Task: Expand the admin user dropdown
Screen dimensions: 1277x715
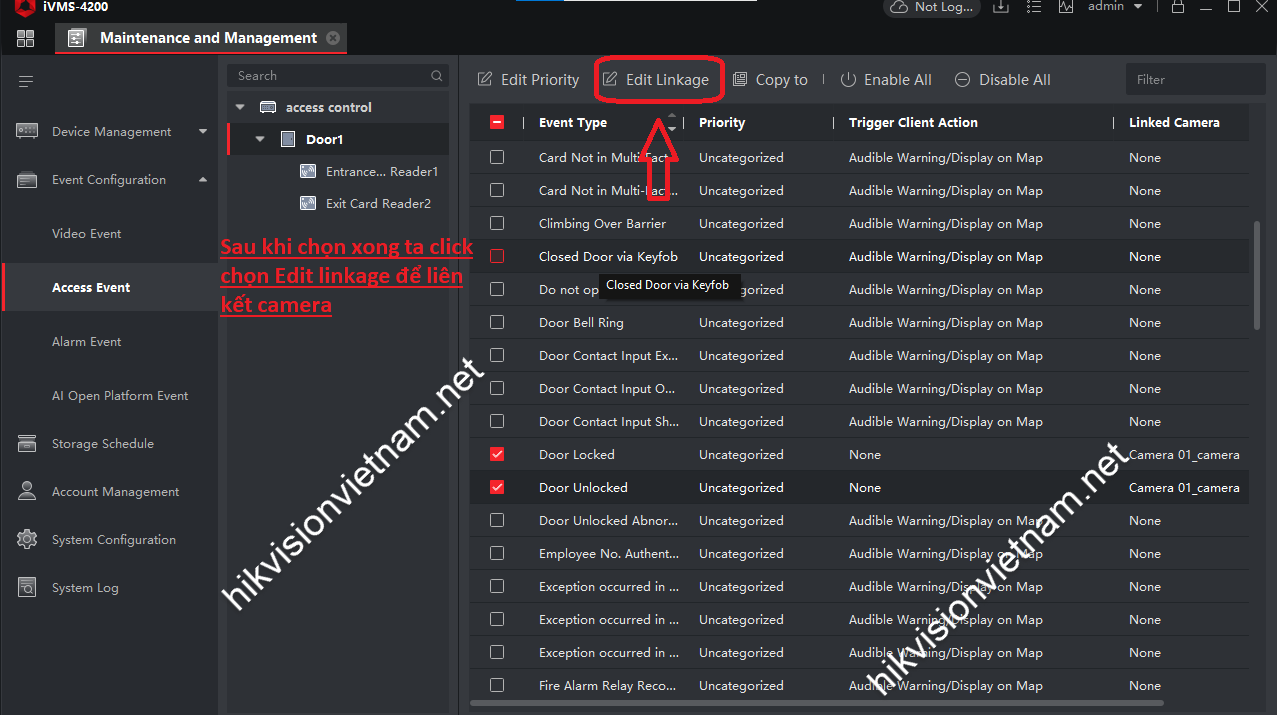Action: point(1138,7)
